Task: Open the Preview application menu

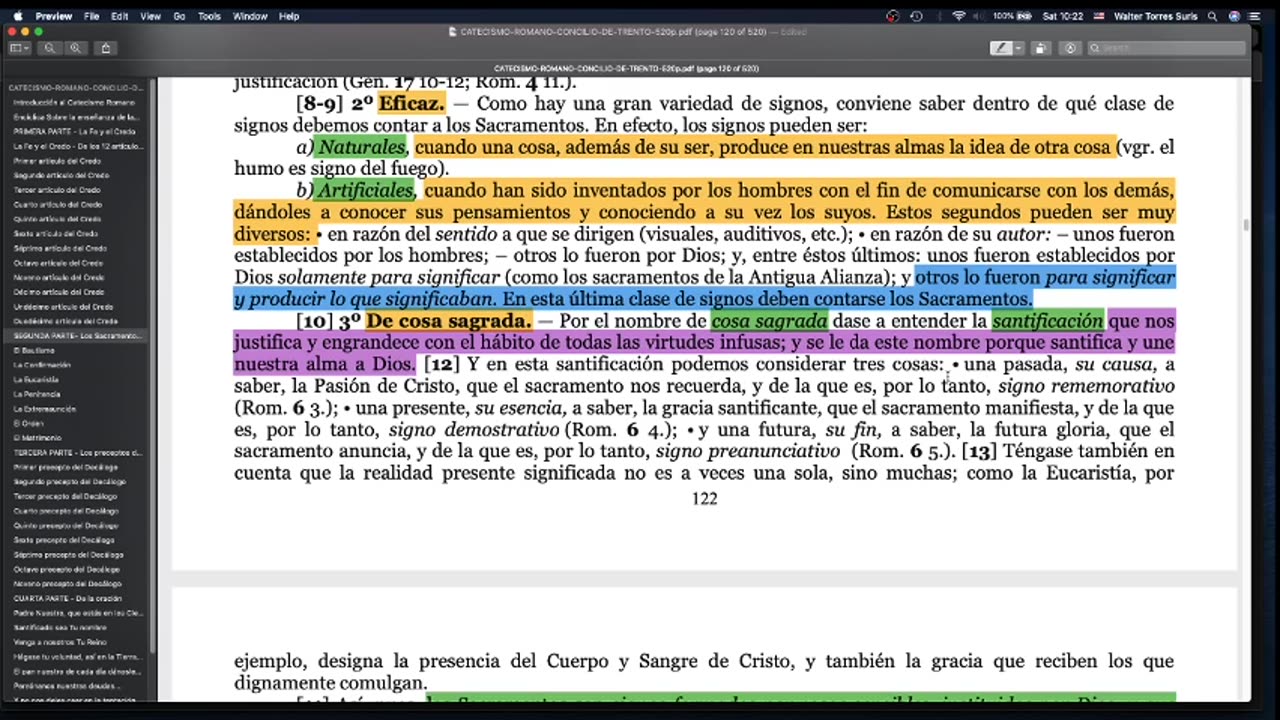Action: [53, 16]
